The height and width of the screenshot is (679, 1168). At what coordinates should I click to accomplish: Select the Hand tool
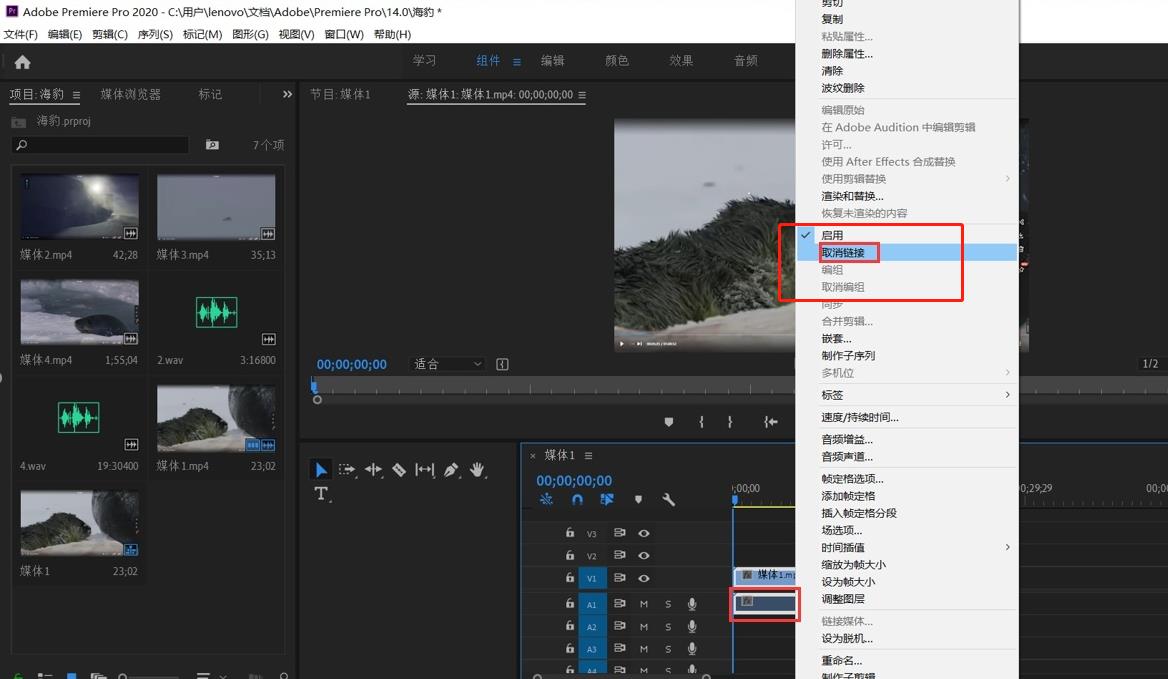pyautogui.click(x=477, y=470)
